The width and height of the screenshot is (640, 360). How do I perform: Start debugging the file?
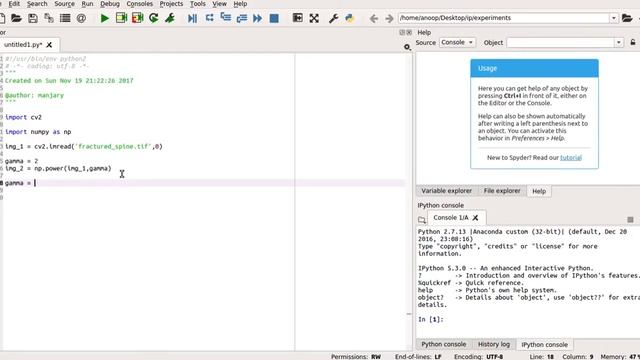pyautogui.click(x=192, y=18)
